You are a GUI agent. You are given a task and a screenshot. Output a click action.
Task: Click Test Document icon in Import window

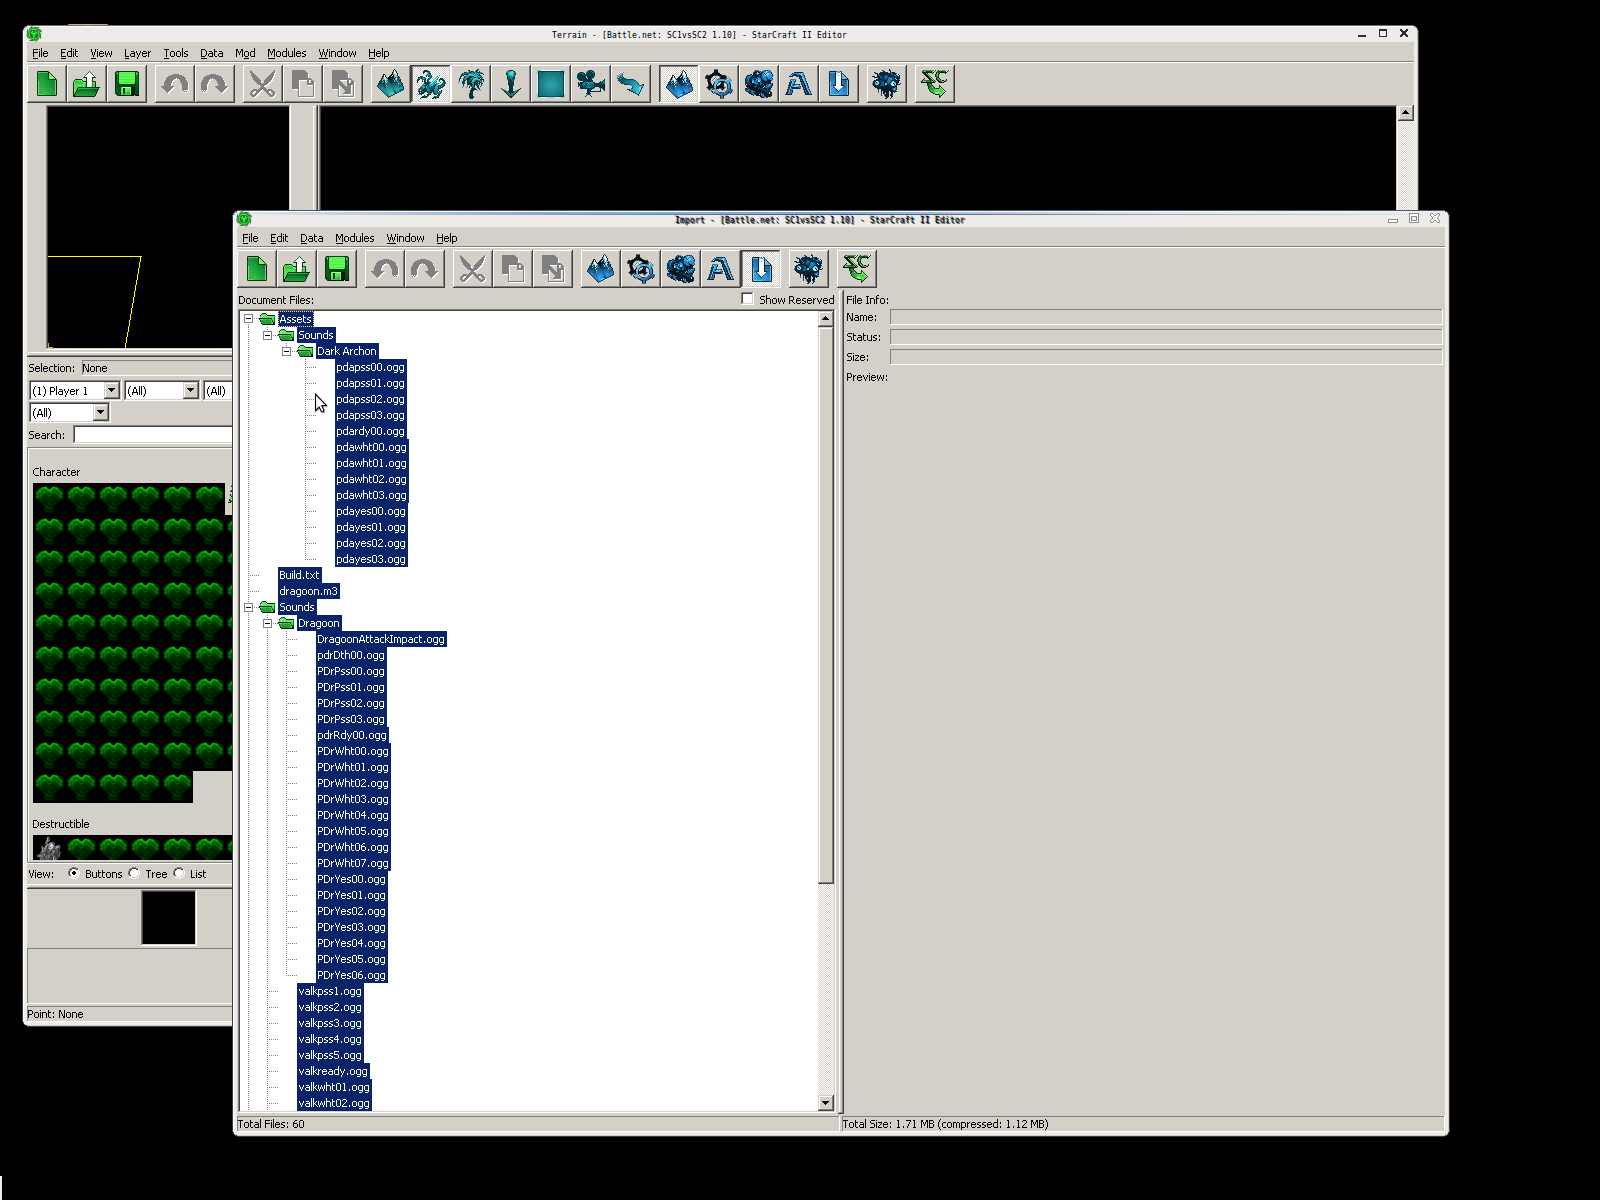pos(857,269)
